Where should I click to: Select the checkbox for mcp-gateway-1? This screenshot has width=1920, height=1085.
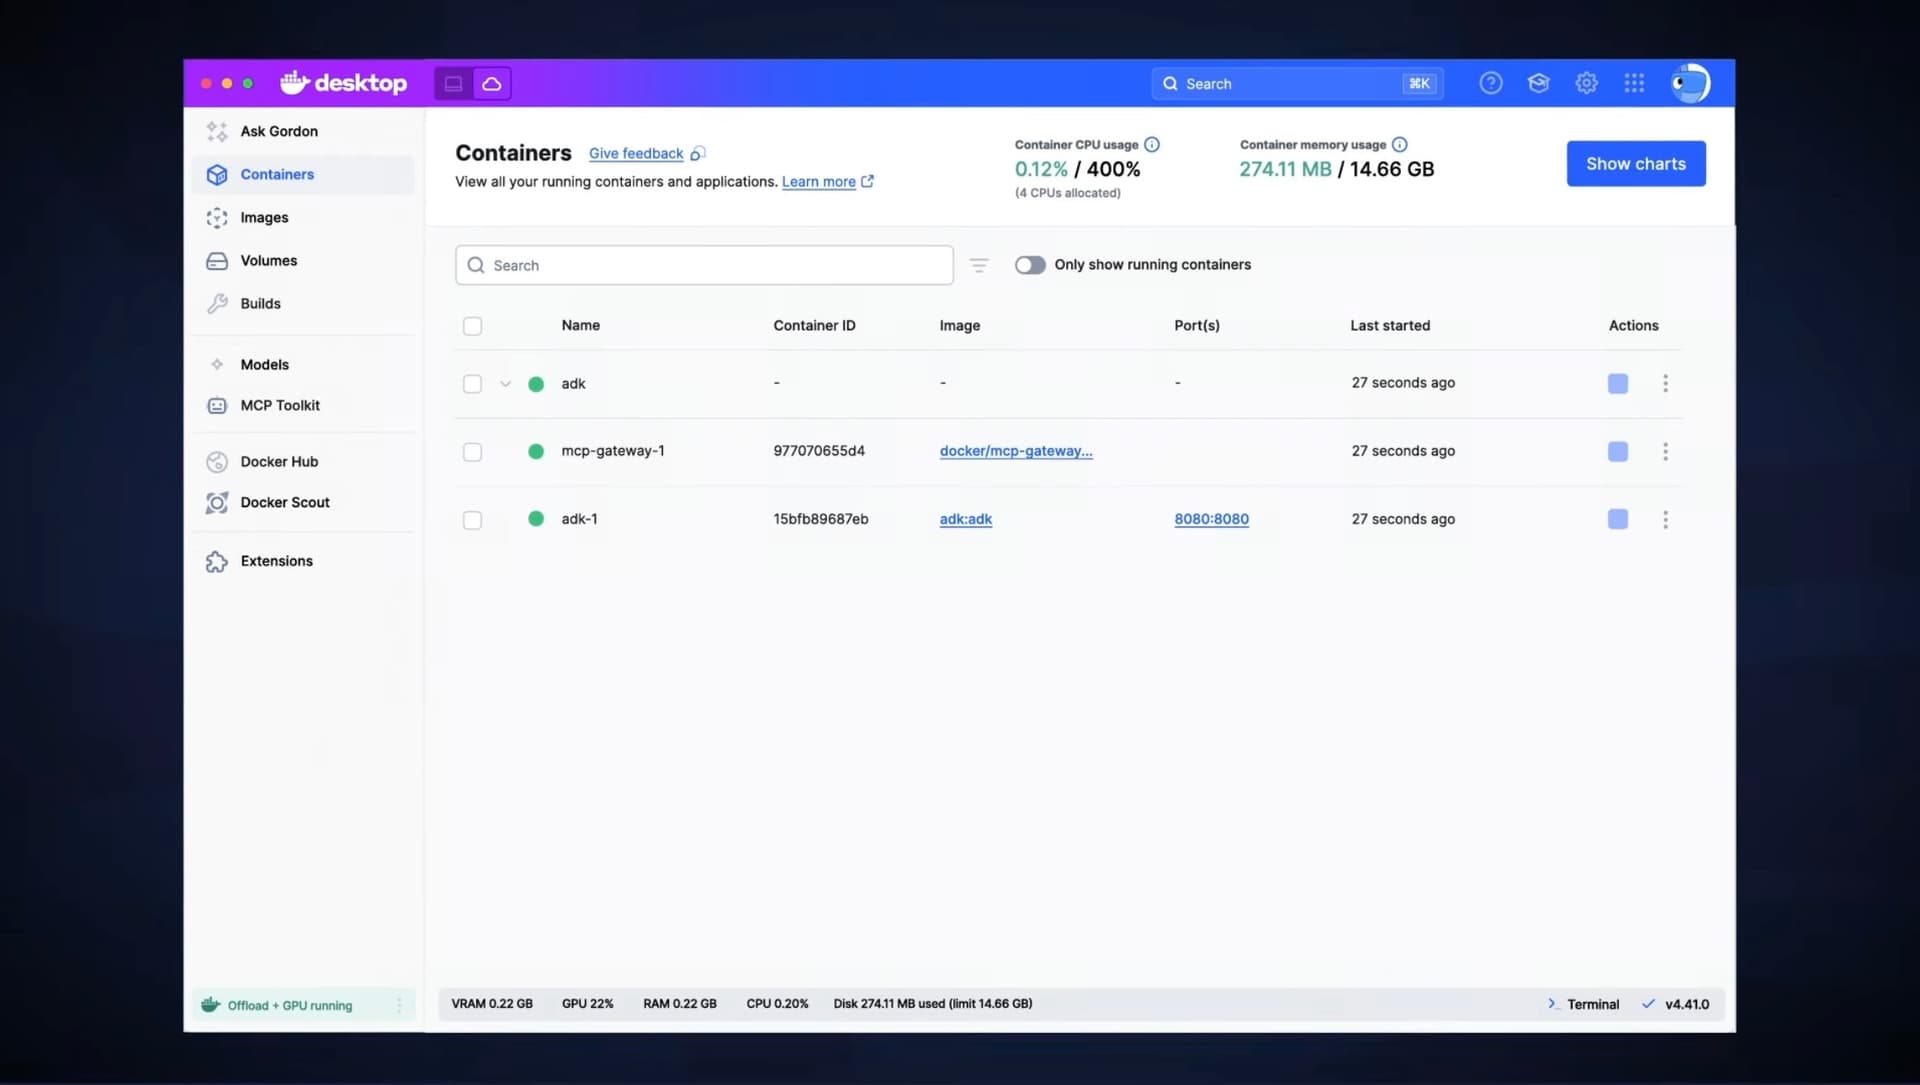coord(472,451)
